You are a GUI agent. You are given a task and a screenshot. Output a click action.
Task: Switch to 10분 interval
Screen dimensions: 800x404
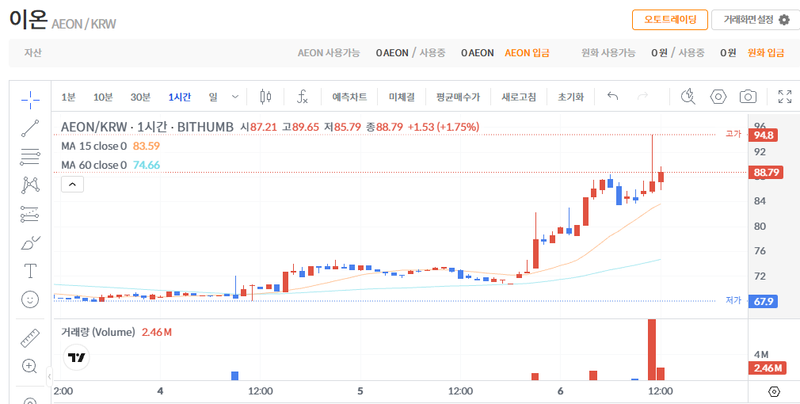(103, 97)
